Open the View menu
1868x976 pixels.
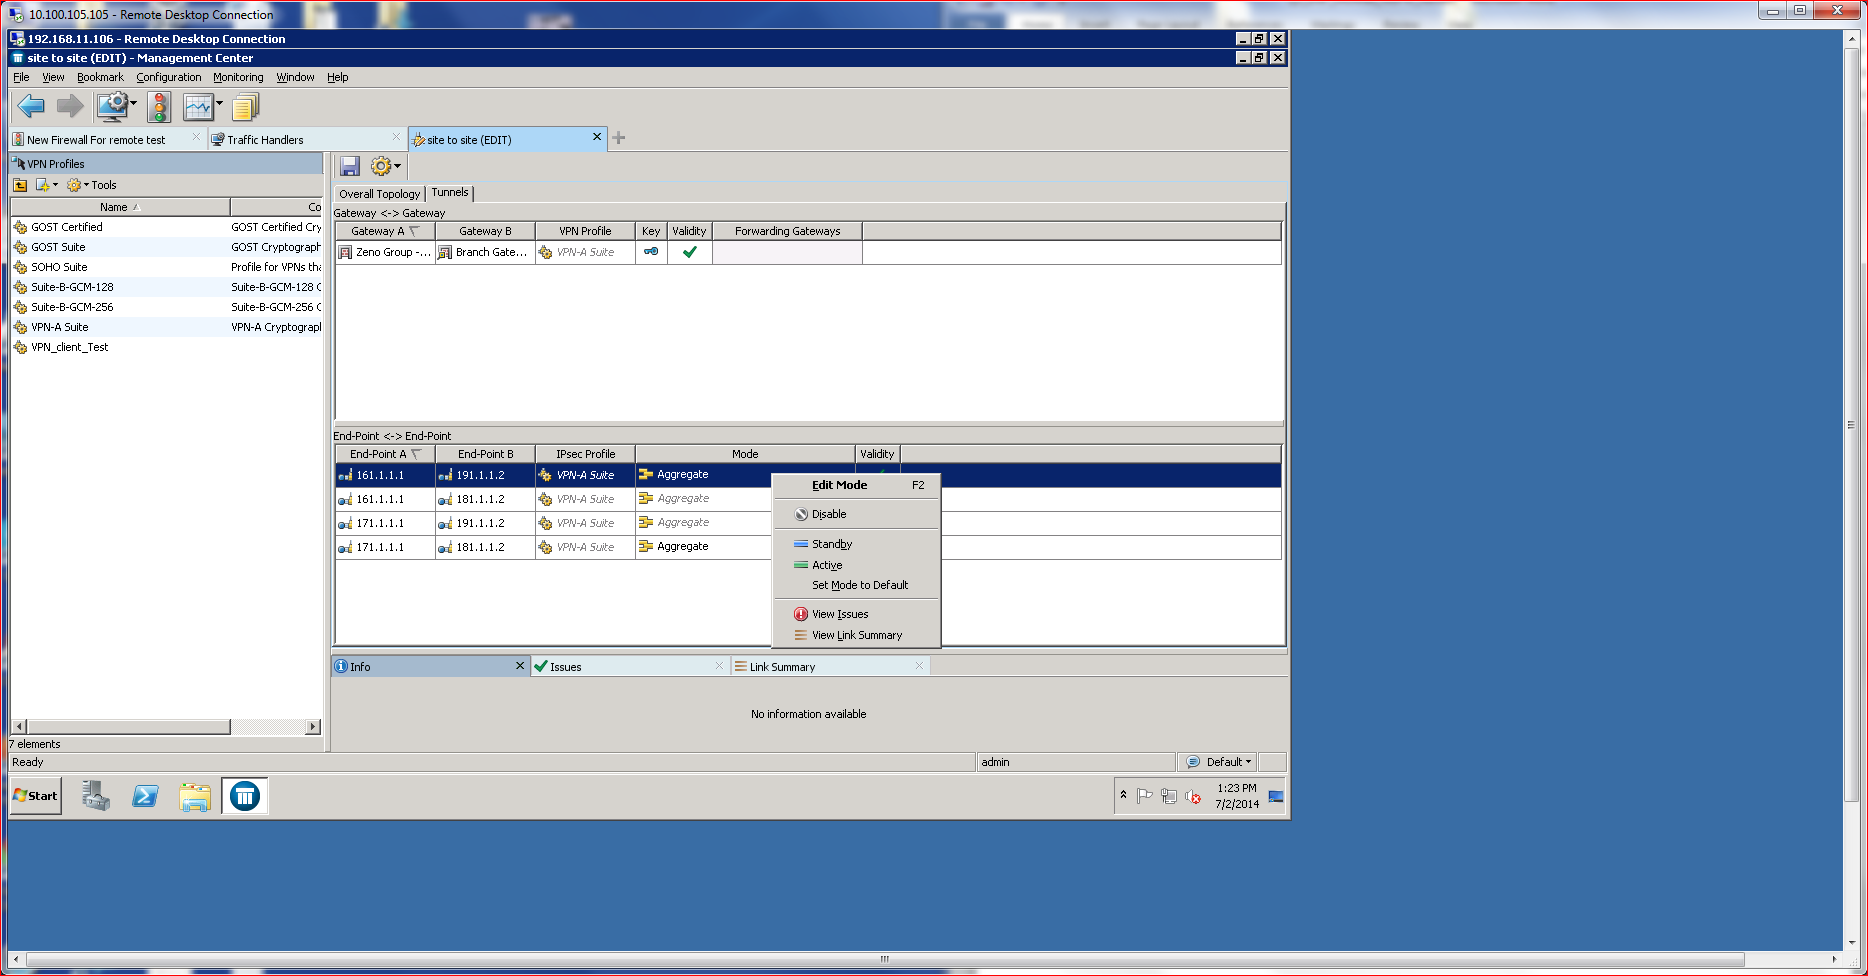click(x=53, y=77)
